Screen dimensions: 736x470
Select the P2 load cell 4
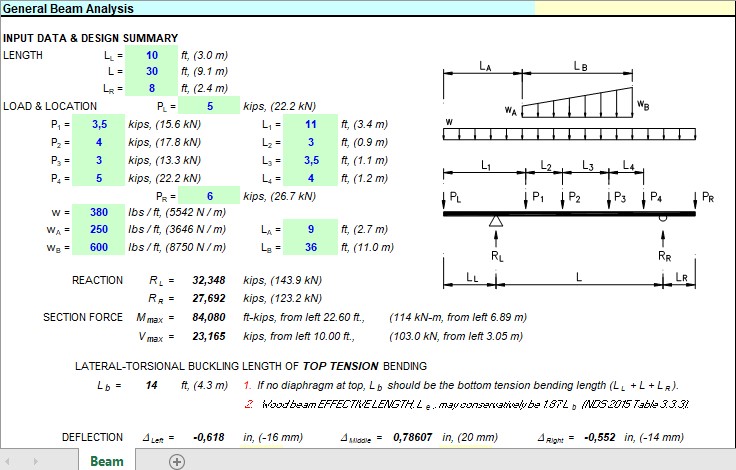point(99,142)
